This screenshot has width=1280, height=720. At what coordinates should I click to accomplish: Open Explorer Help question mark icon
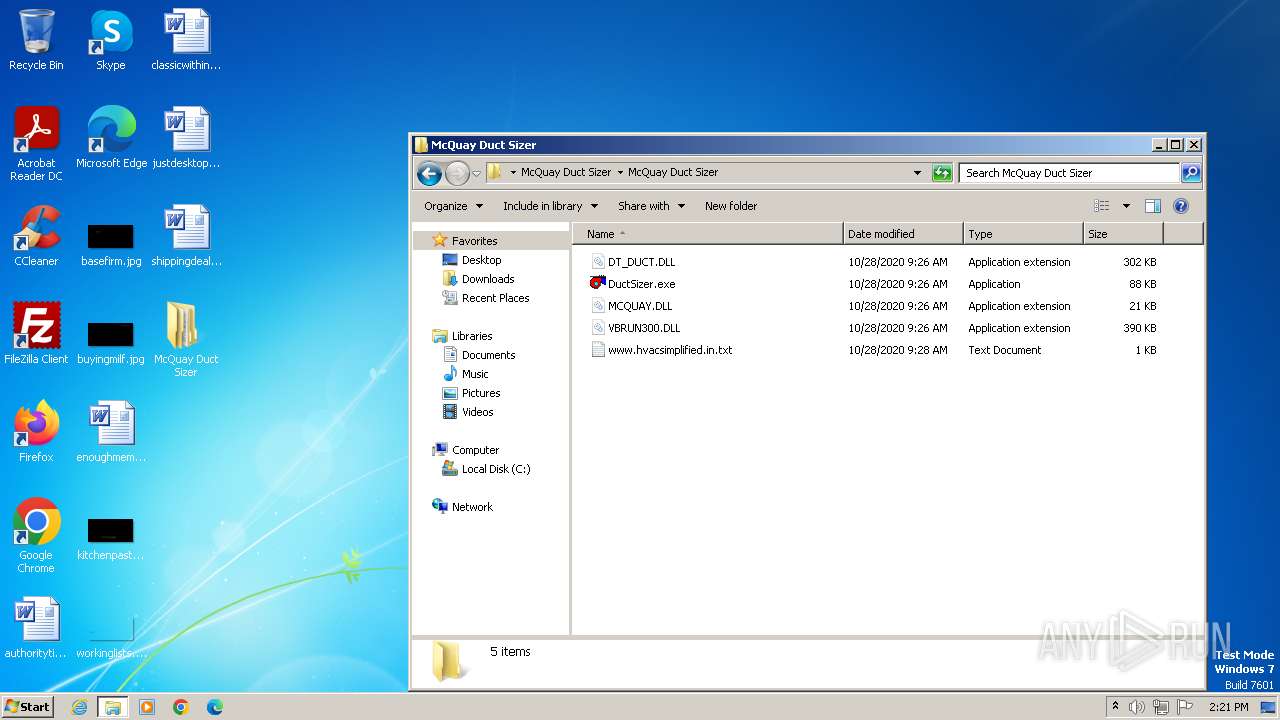(1181, 206)
